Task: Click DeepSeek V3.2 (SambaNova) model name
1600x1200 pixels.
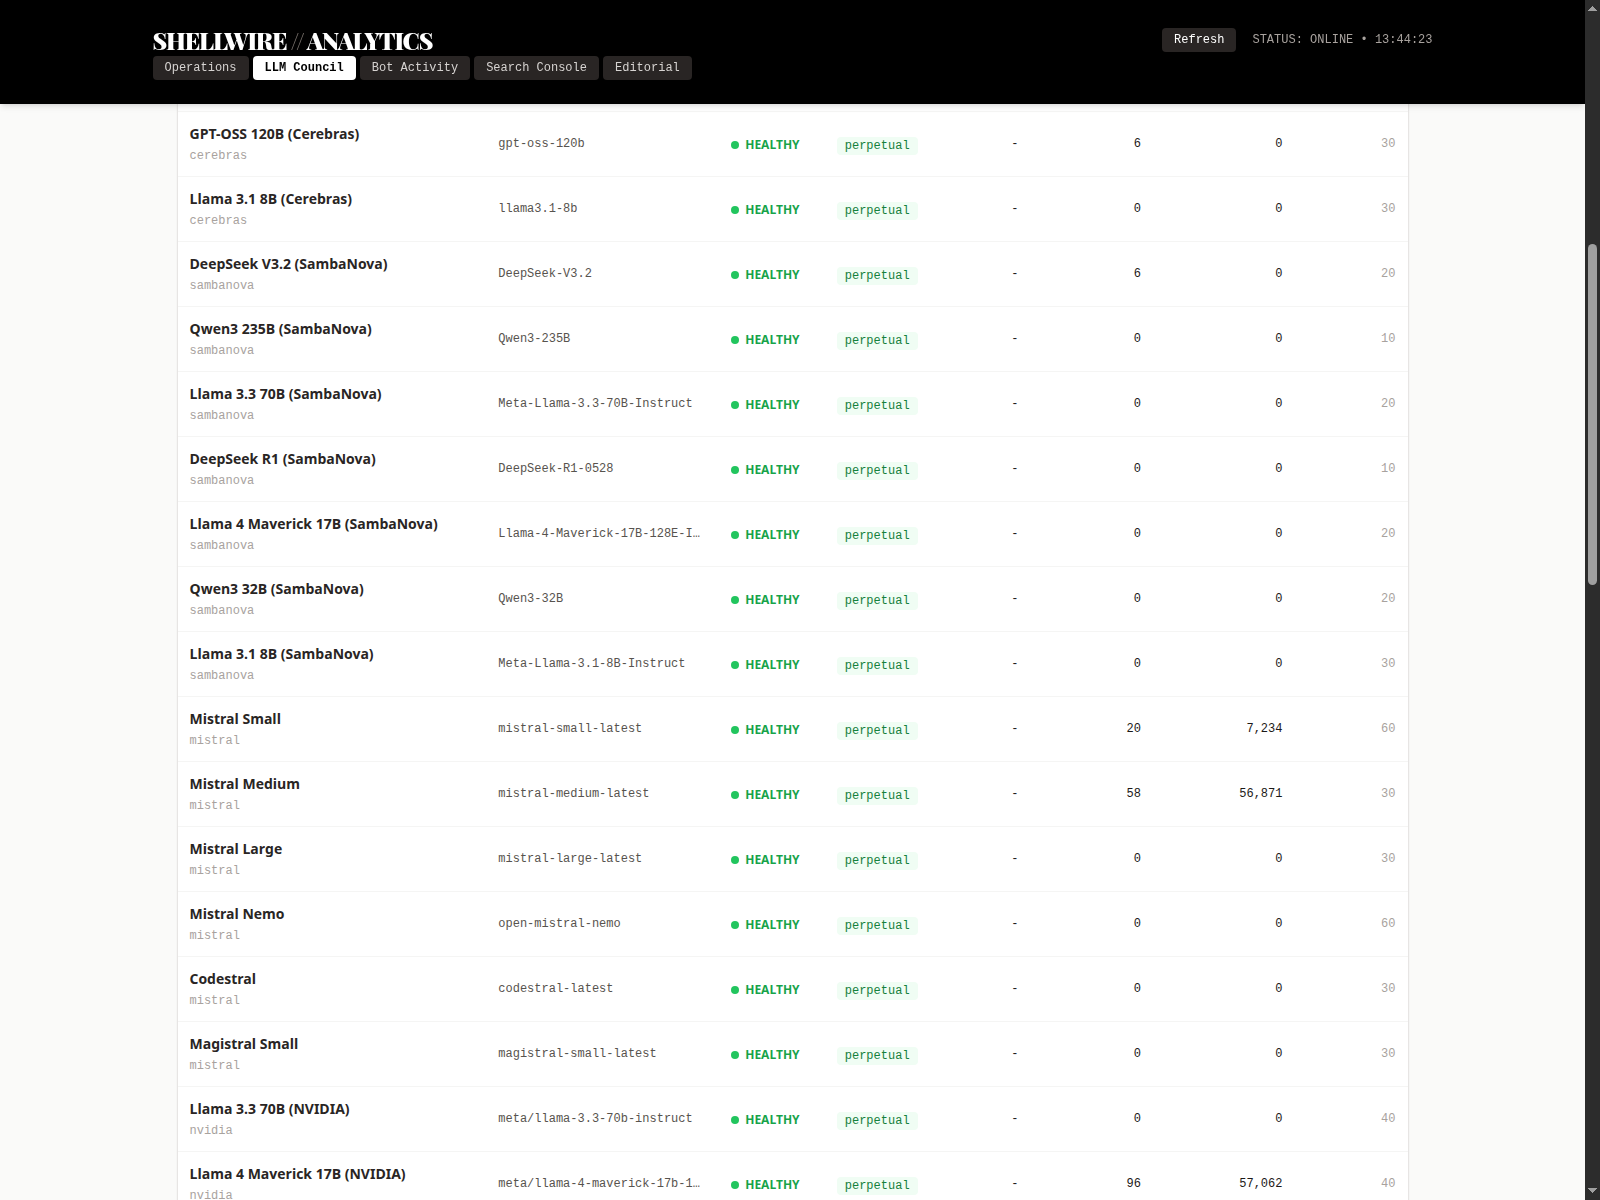Action: tap(288, 264)
